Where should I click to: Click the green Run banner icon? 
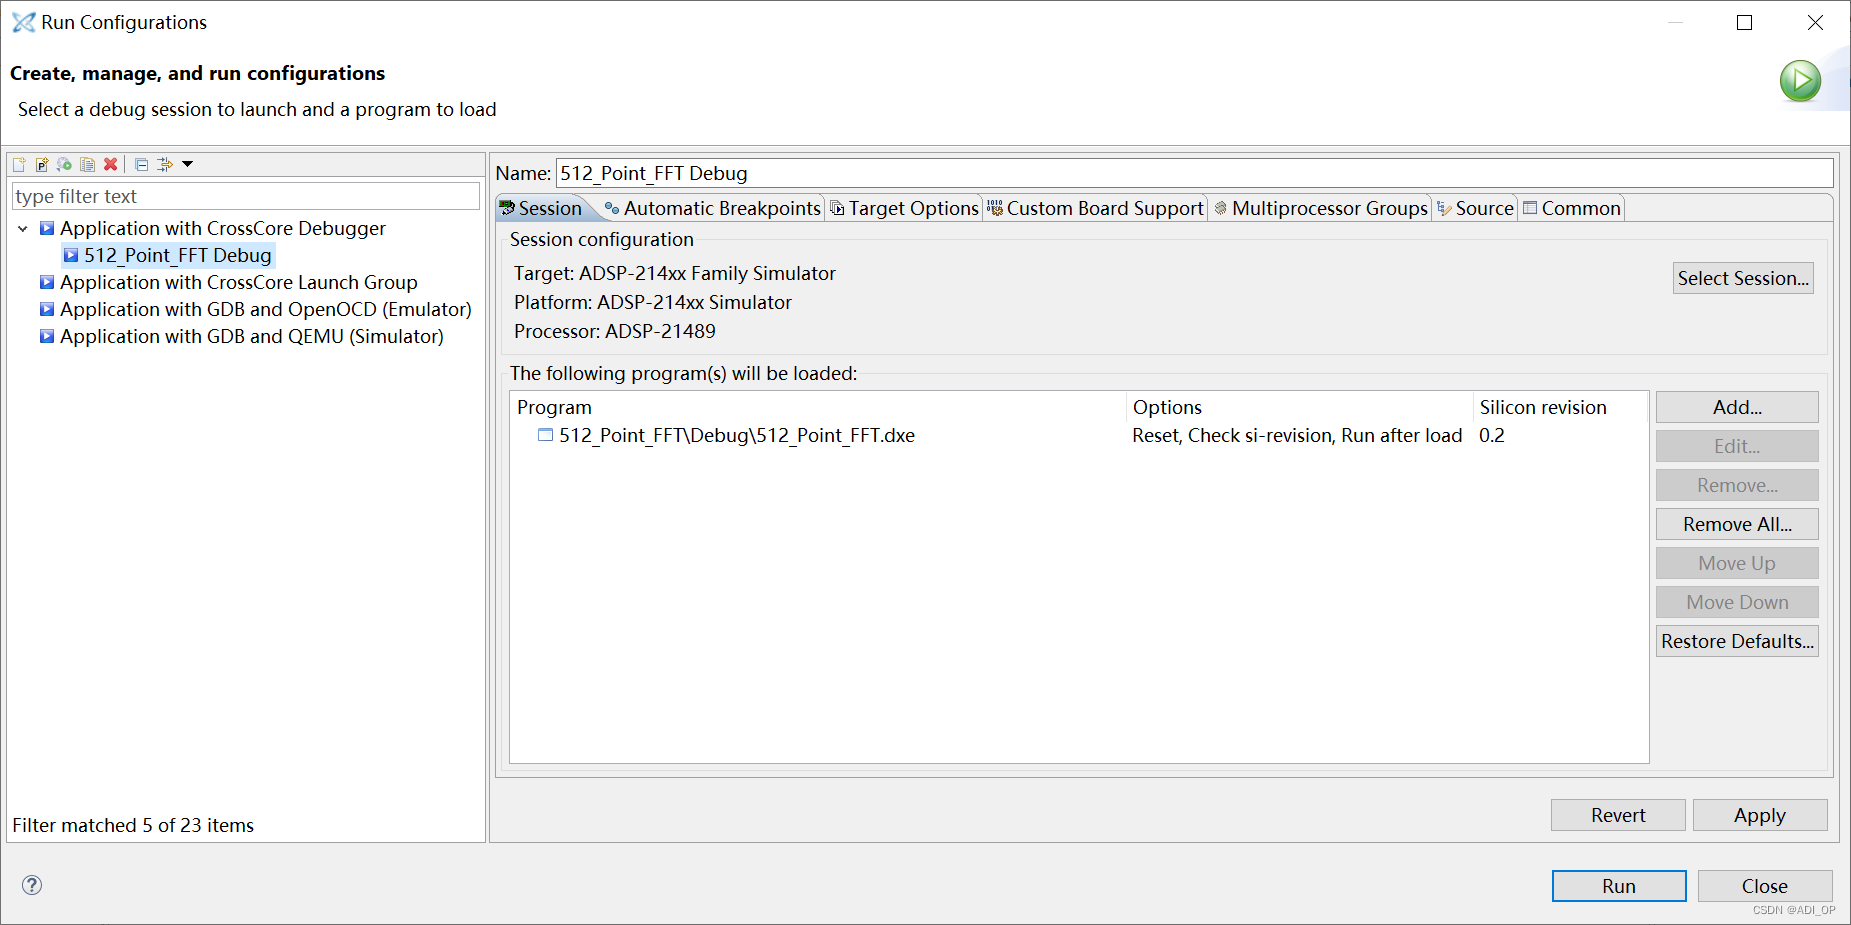point(1801,81)
